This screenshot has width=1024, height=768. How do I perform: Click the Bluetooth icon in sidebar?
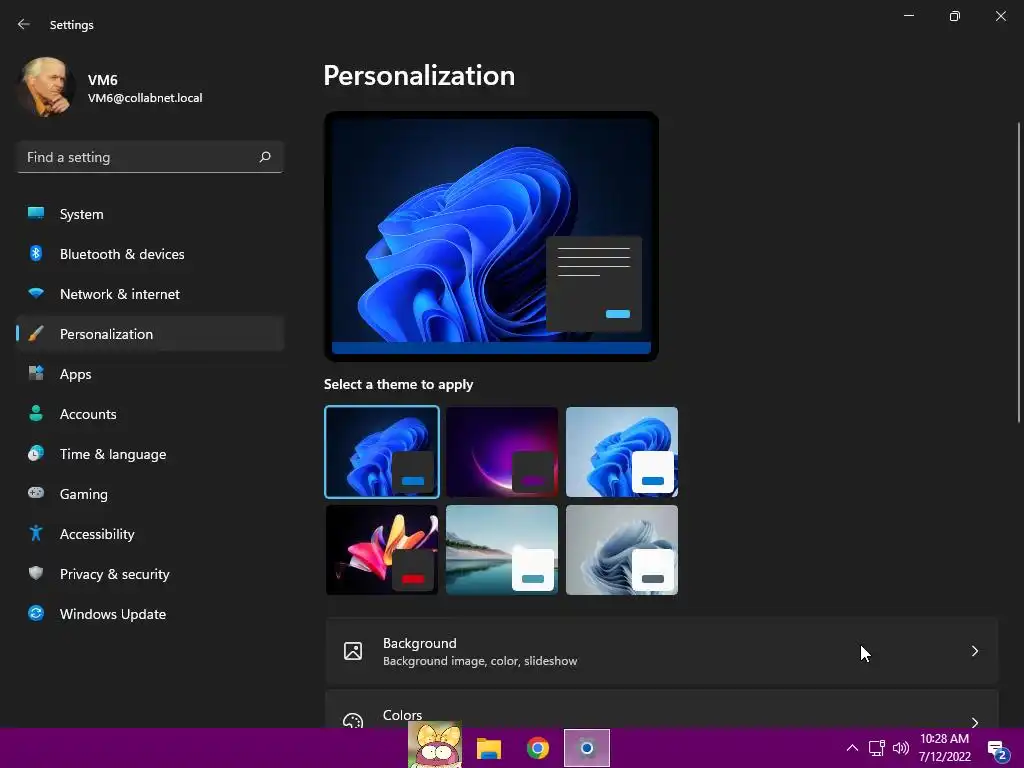click(x=36, y=253)
